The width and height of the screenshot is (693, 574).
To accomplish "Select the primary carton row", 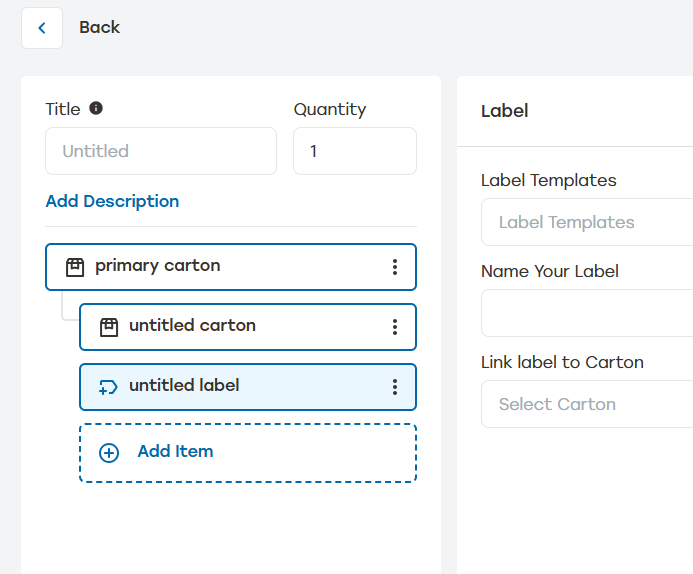I will point(231,267).
